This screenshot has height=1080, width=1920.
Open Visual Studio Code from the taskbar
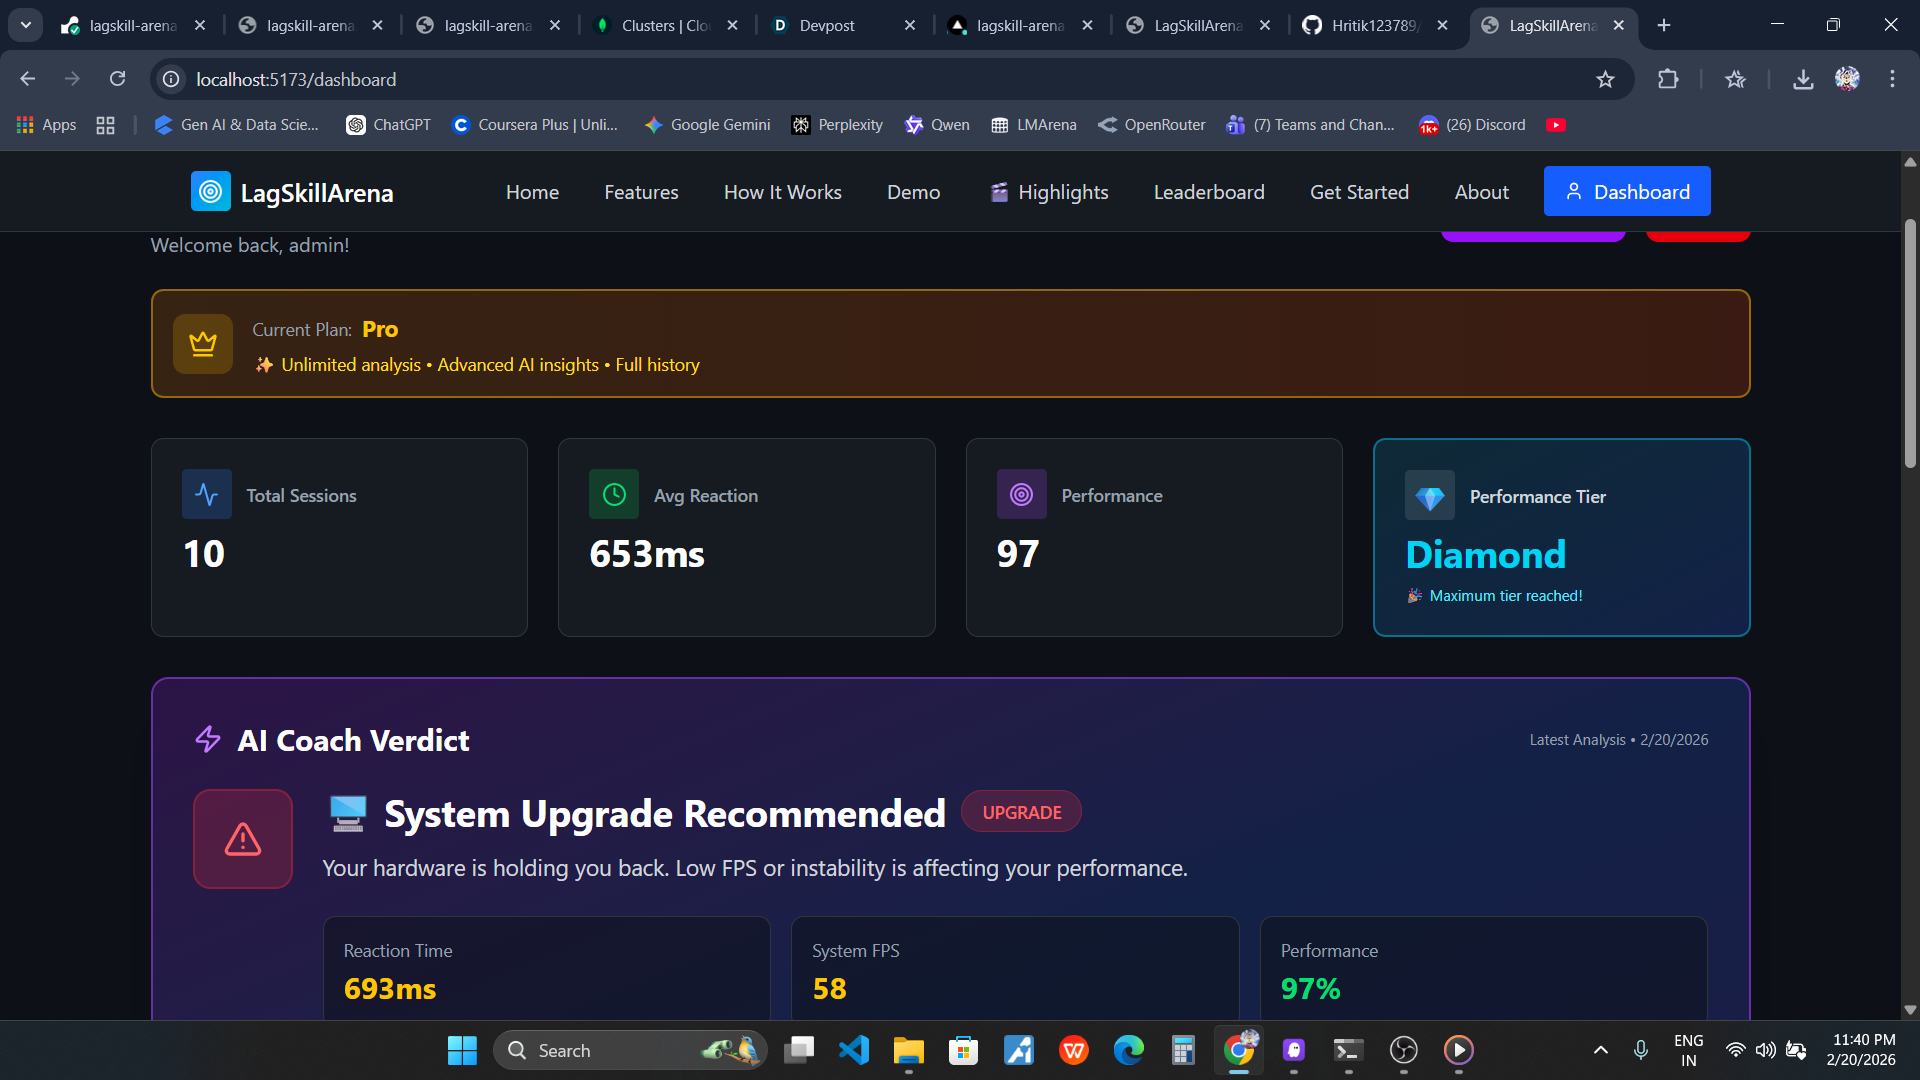(x=854, y=1050)
